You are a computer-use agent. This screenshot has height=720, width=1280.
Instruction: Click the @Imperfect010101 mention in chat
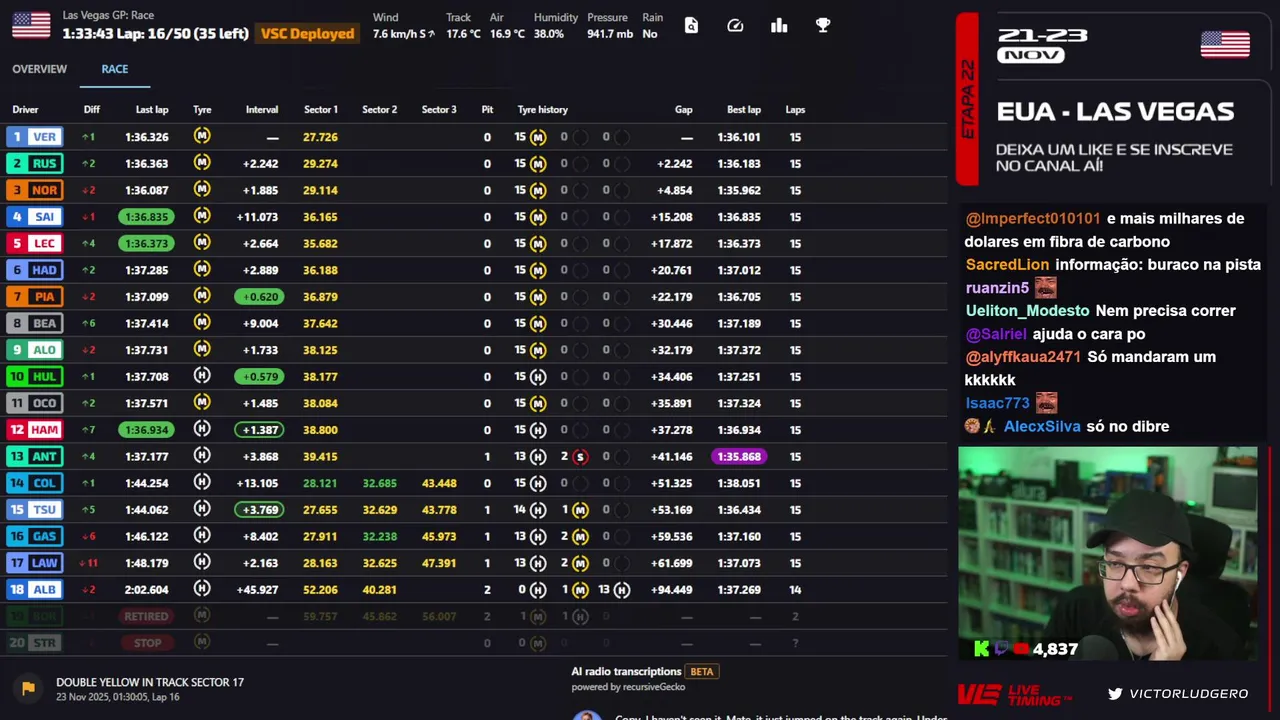[1033, 219]
